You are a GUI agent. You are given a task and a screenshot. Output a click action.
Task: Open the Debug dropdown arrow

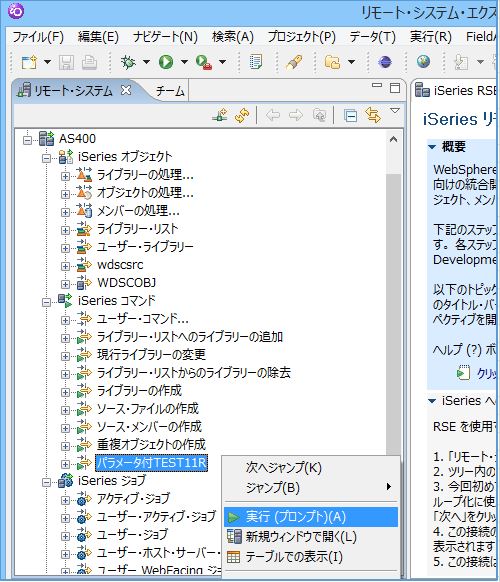[x=146, y=62]
